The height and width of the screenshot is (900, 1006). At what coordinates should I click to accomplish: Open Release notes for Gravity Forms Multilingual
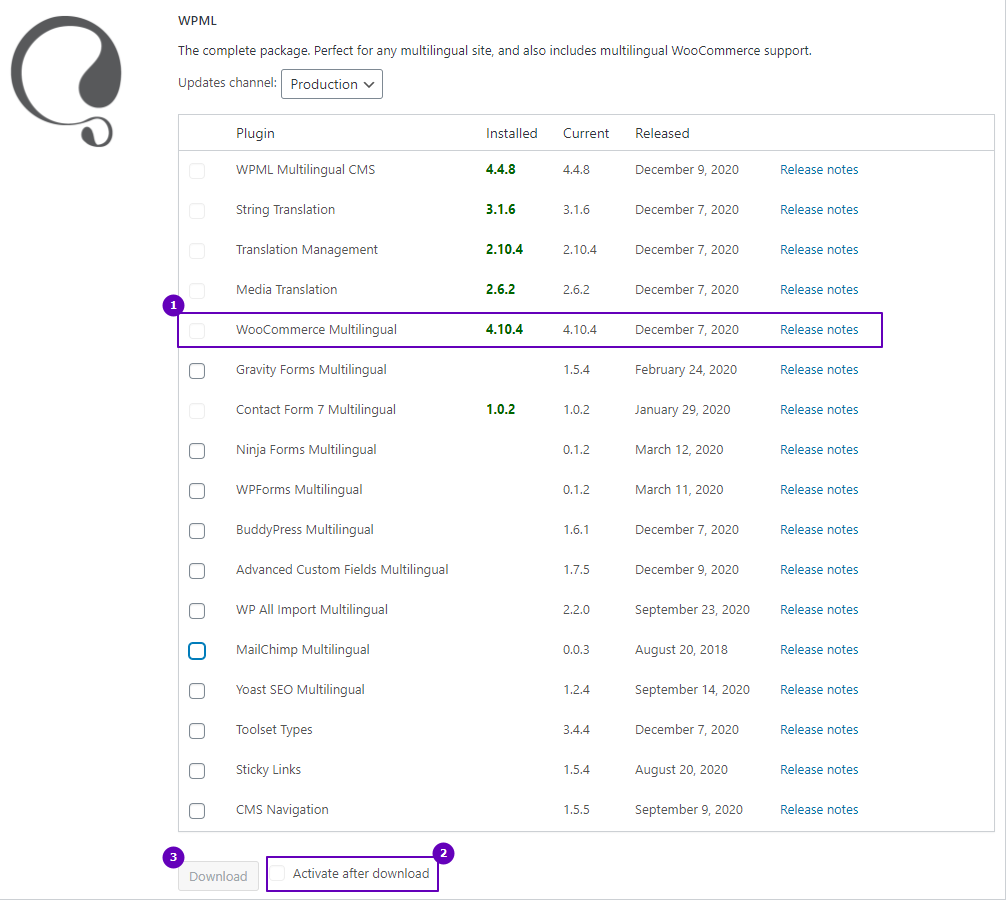(819, 369)
